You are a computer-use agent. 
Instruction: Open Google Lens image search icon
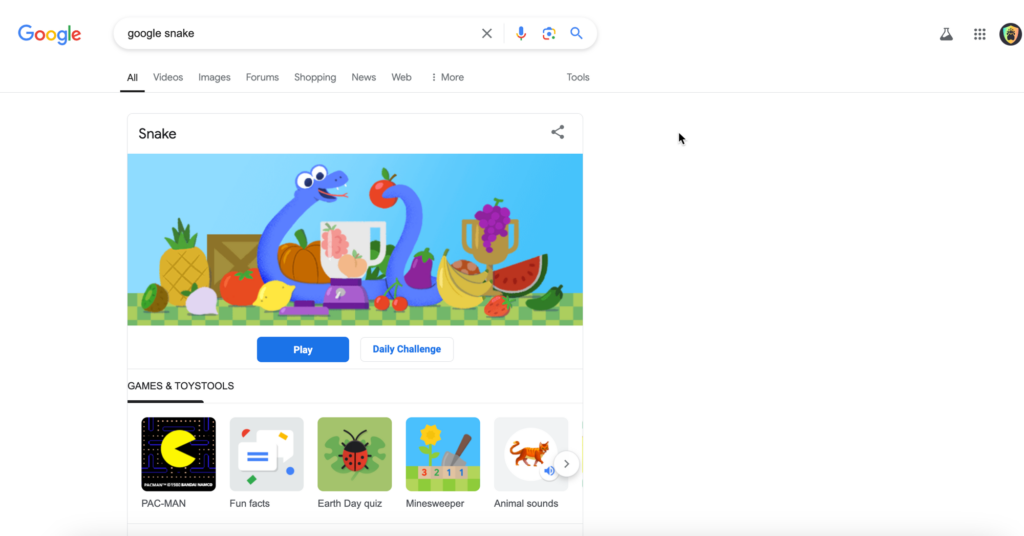pos(549,33)
